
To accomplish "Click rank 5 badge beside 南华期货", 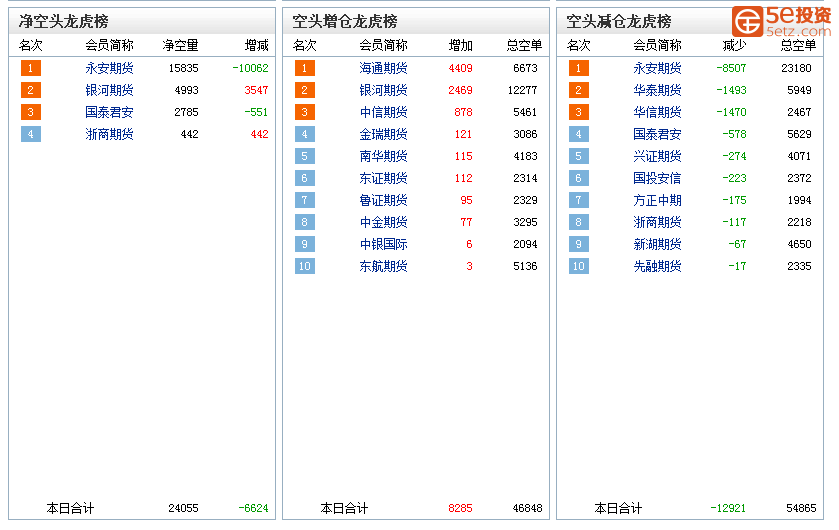I will pos(304,156).
